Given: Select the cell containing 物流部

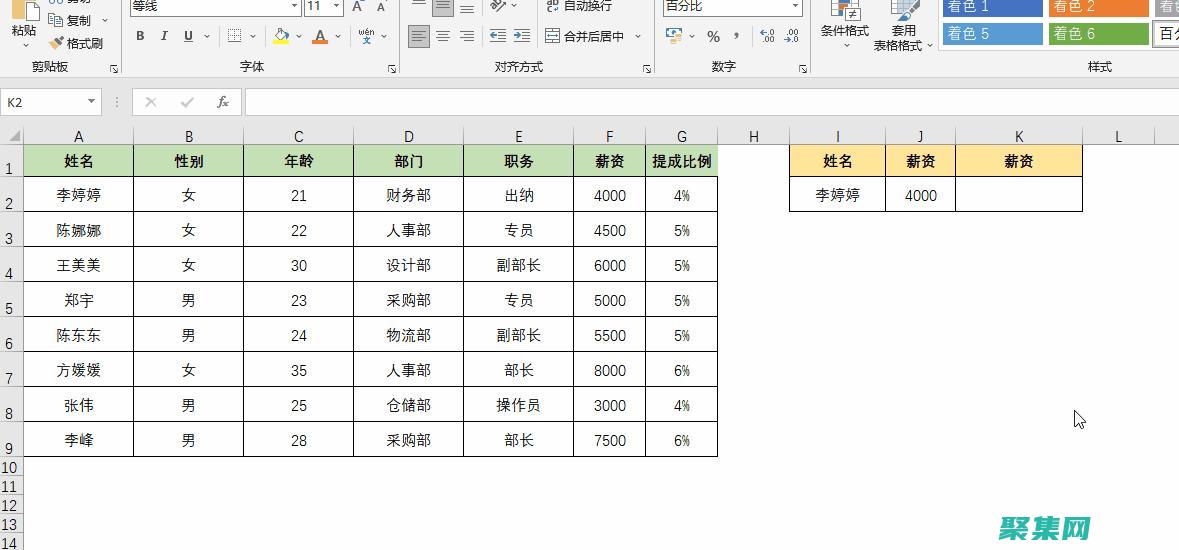Looking at the screenshot, I should click(x=408, y=335).
